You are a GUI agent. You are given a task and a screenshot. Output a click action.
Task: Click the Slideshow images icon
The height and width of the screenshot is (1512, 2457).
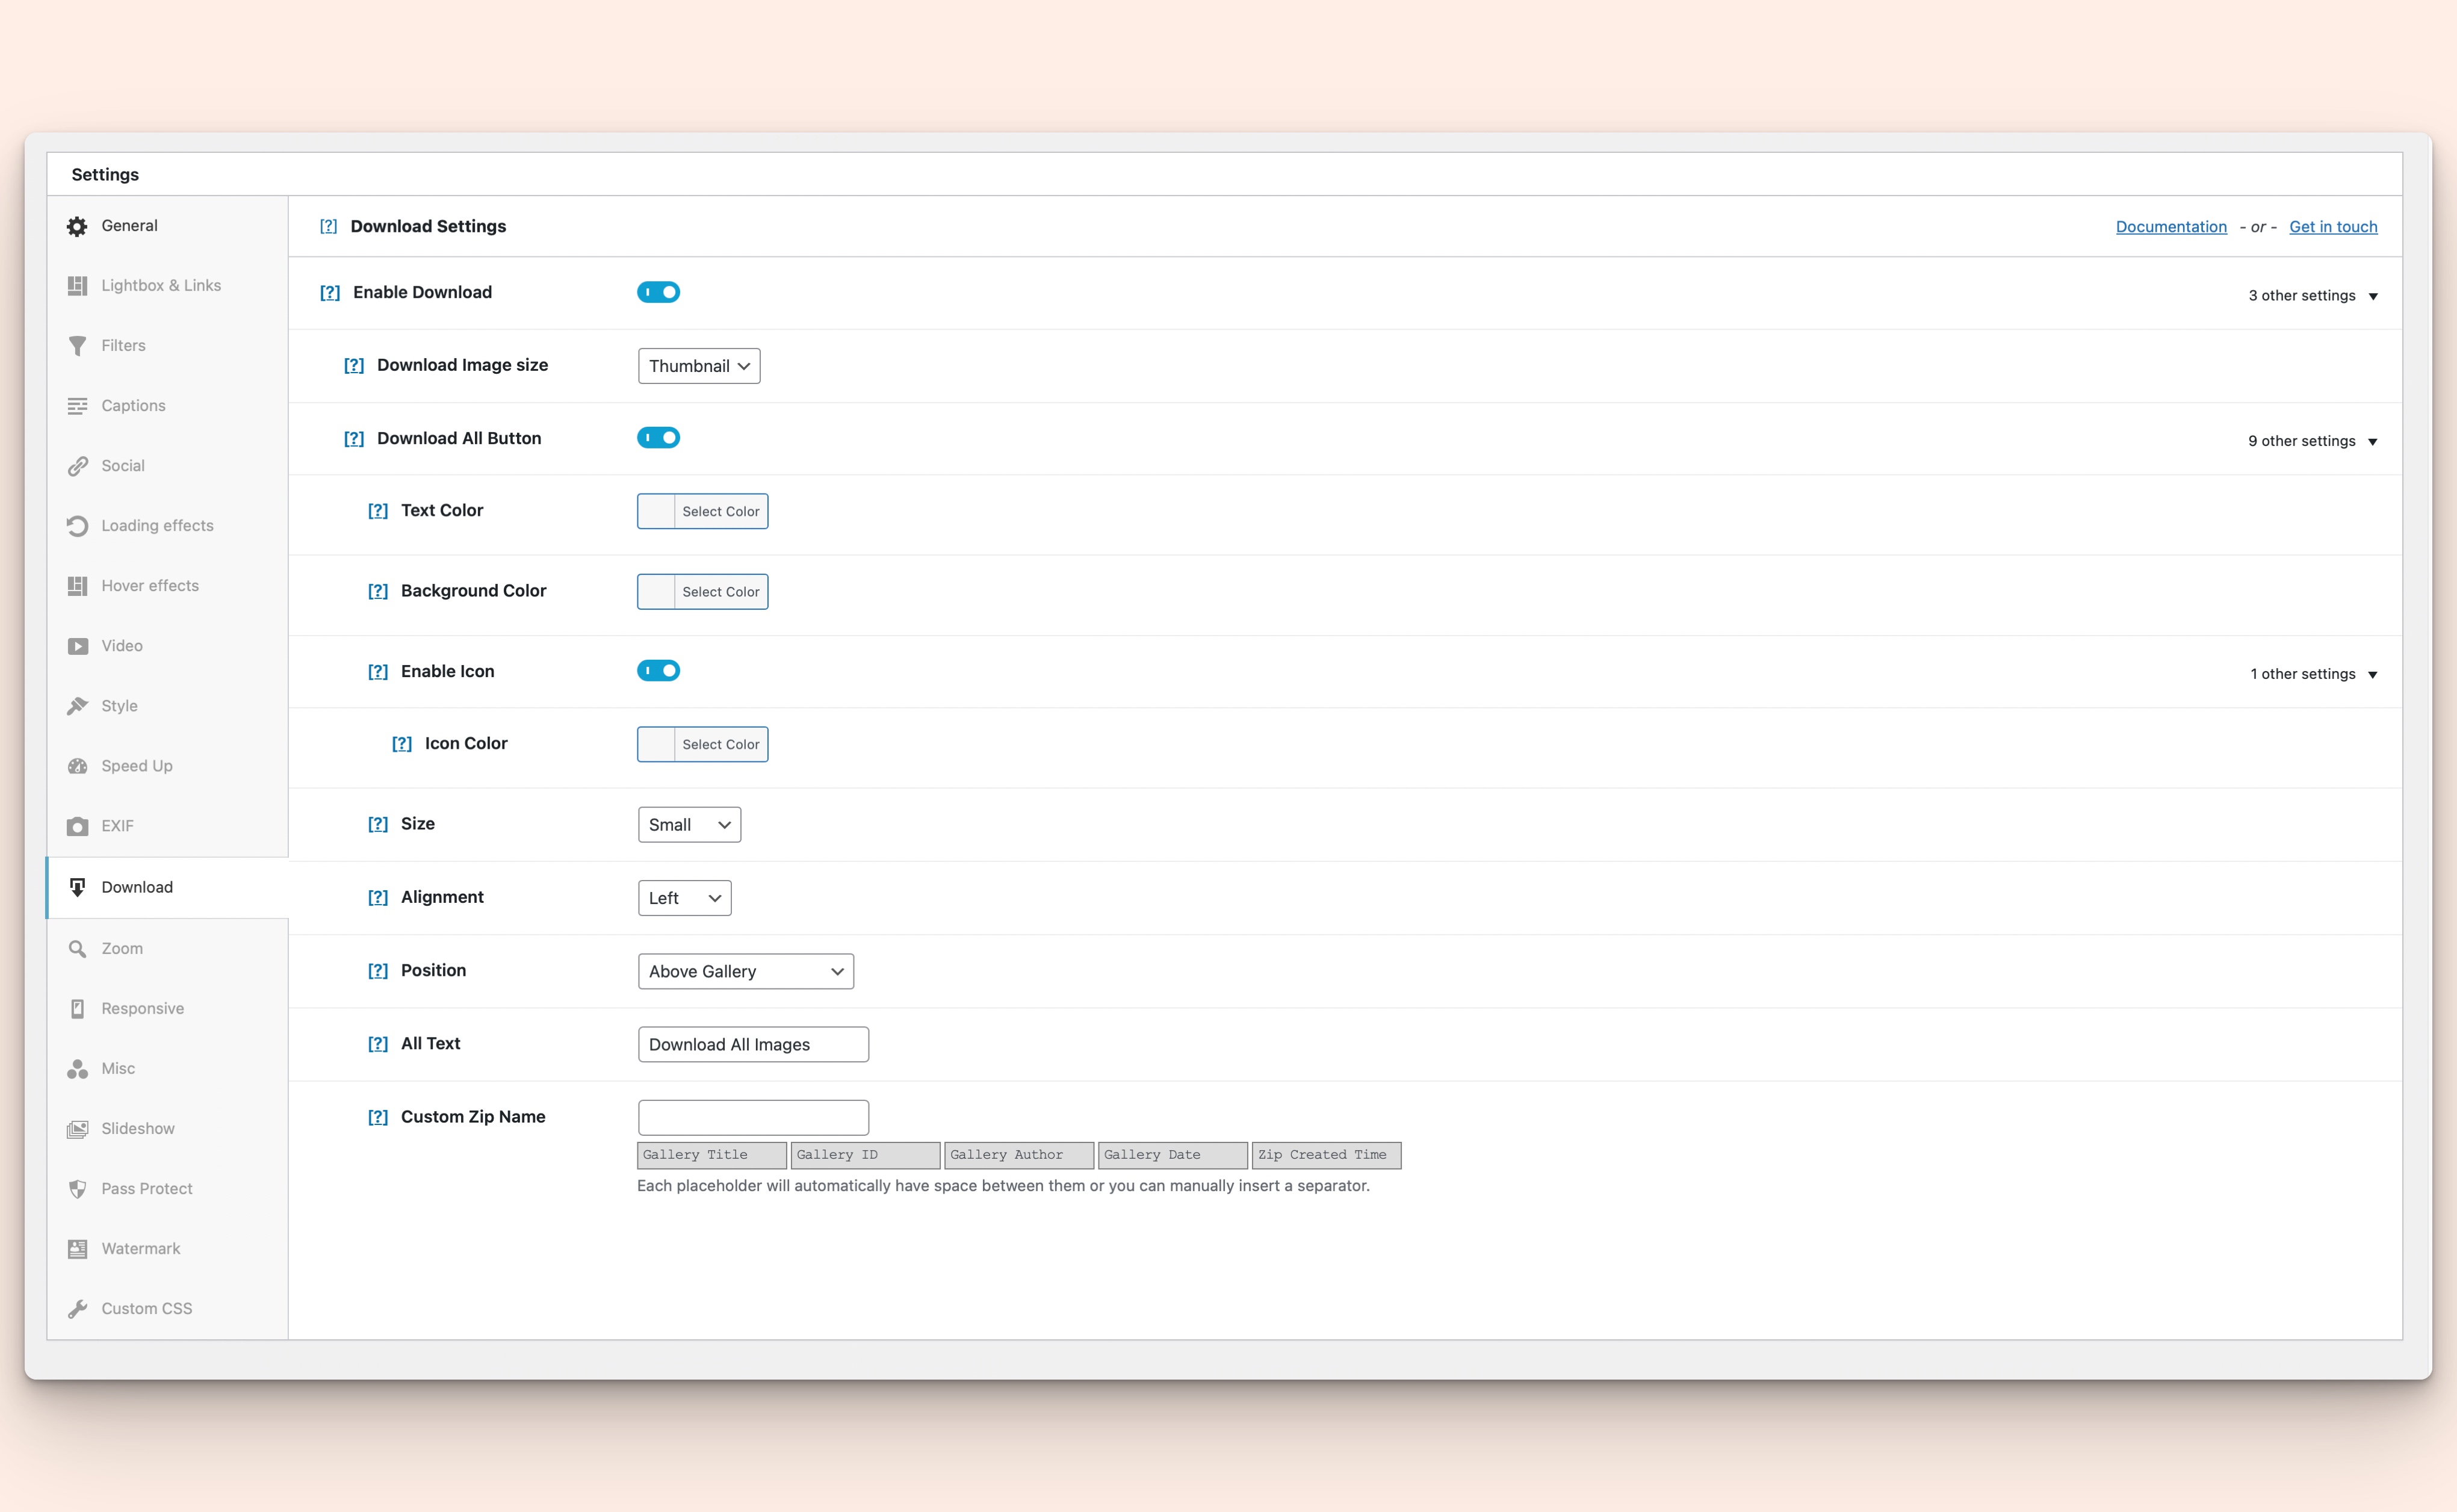coord(77,1129)
